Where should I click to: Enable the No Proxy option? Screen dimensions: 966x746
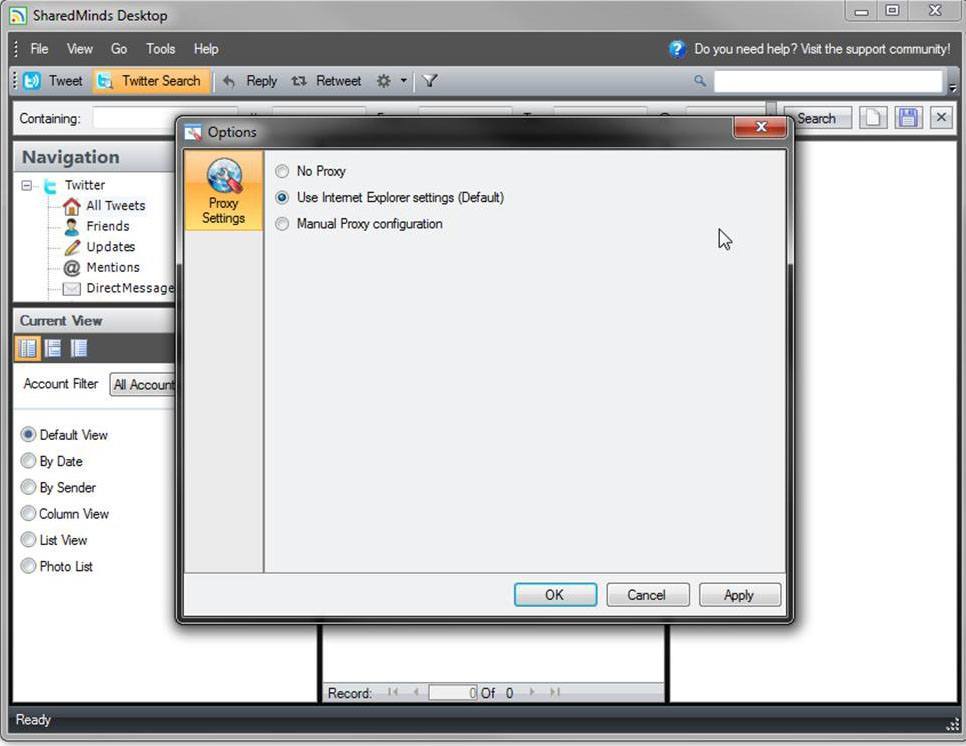coord(282,171)
